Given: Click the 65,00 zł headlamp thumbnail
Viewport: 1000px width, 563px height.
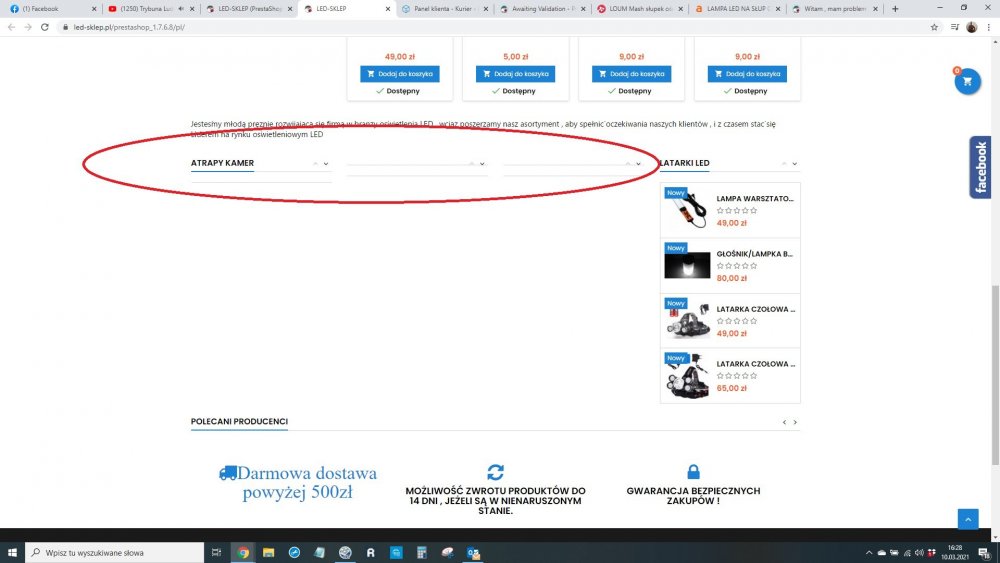Looking at the screenshot, I should coord(687,375).
